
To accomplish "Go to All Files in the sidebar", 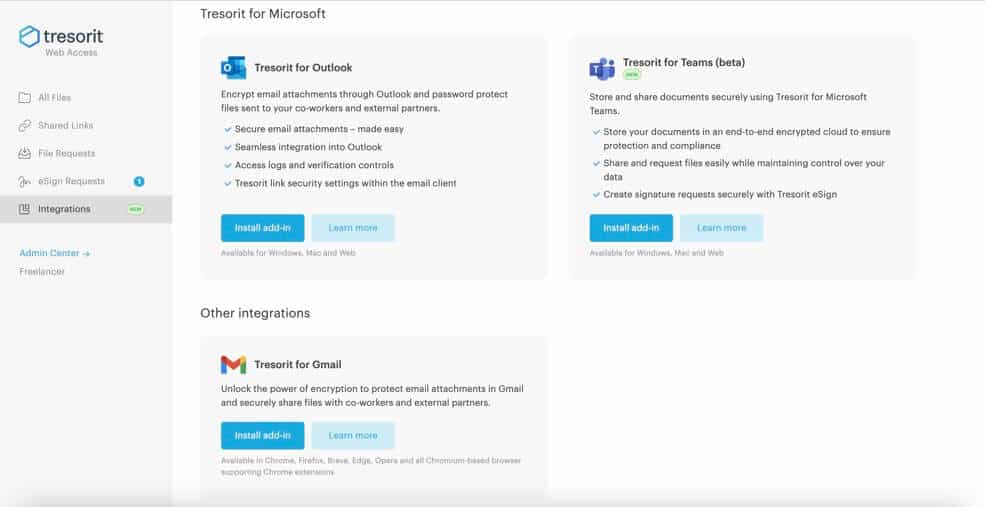I will [54, 97].
